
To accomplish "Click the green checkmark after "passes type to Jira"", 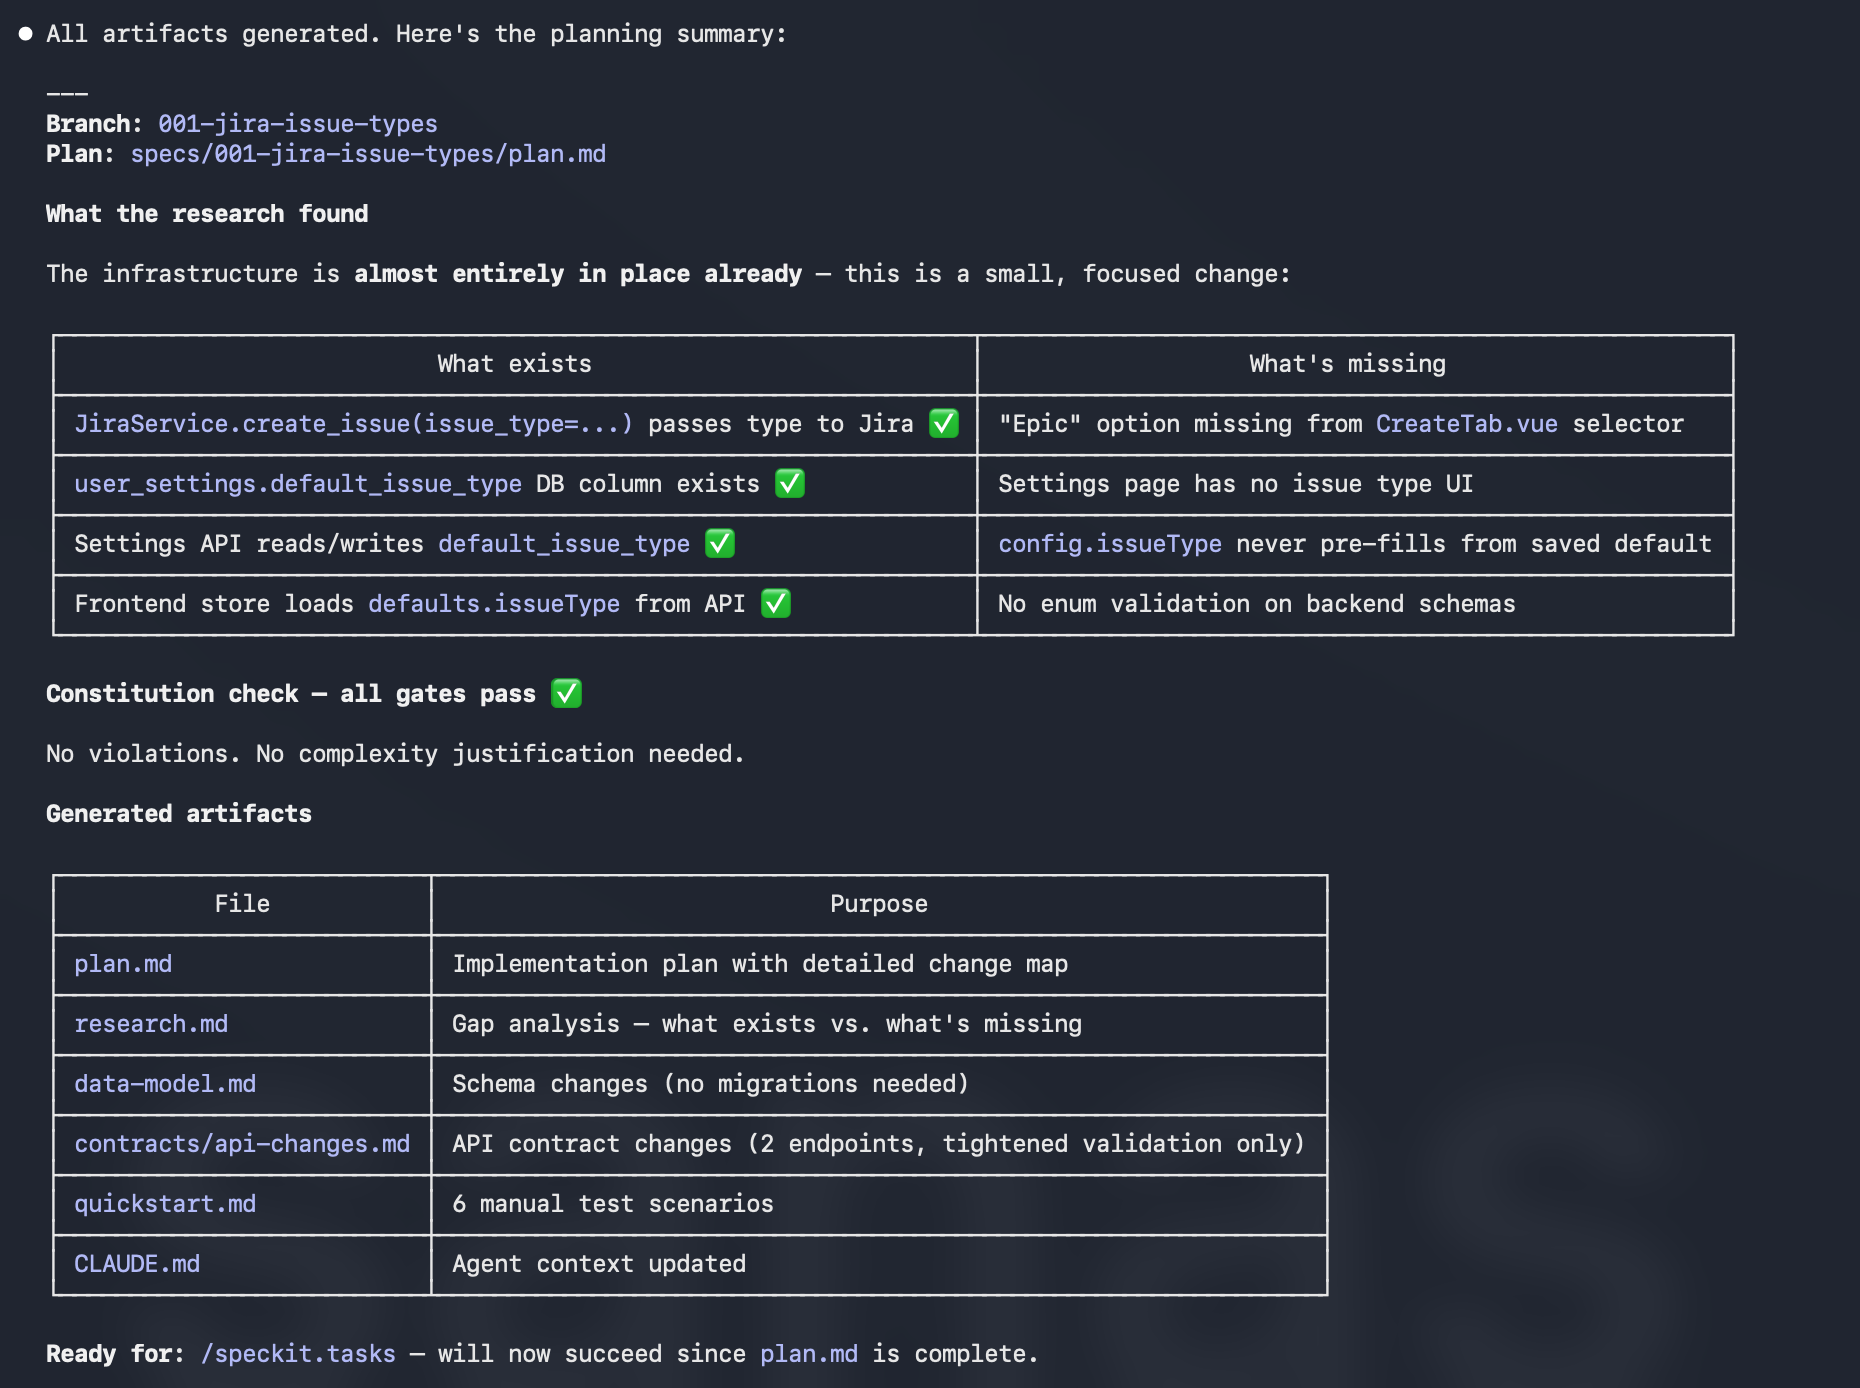I will pyautogui.click(x=943, y=424).
